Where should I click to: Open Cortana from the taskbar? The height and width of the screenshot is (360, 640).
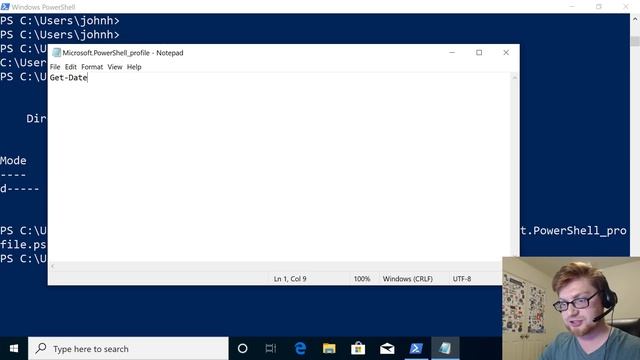pos(242,349)
